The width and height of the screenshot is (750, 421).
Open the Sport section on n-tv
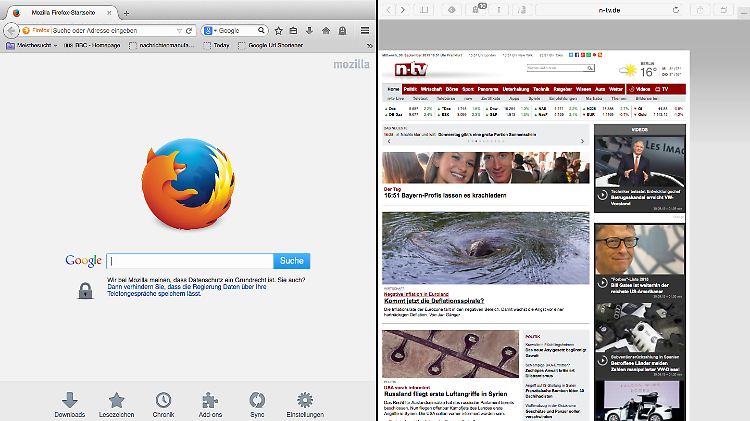[468, 89]
